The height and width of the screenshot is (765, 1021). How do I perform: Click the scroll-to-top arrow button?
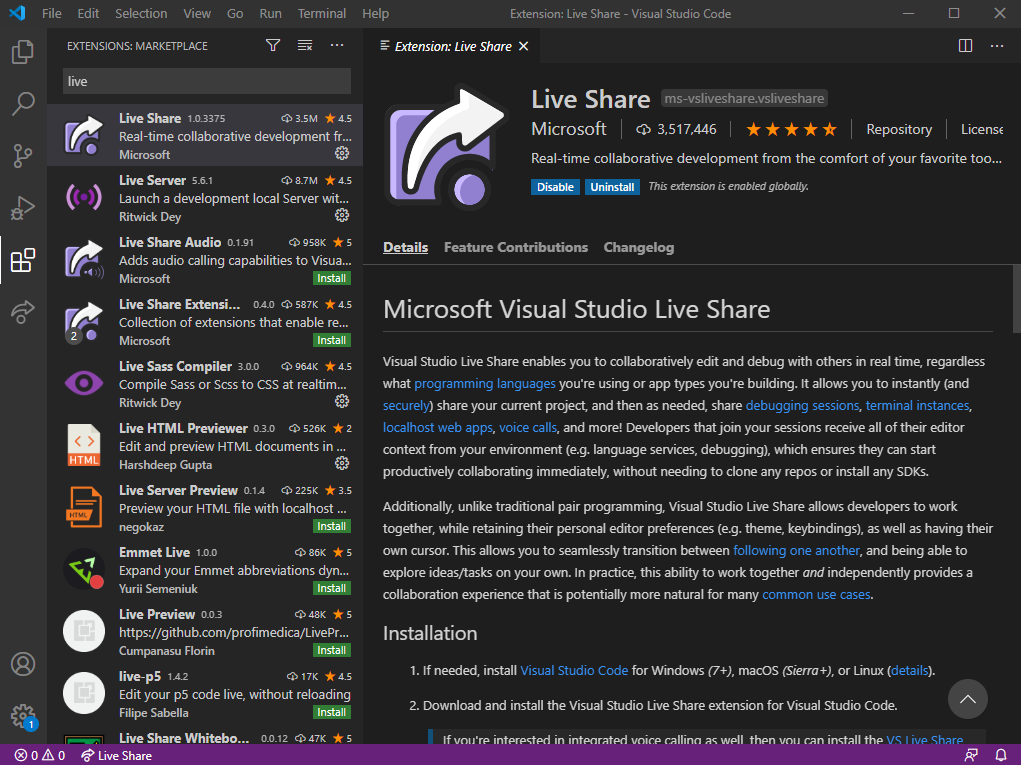coord(968,699)
